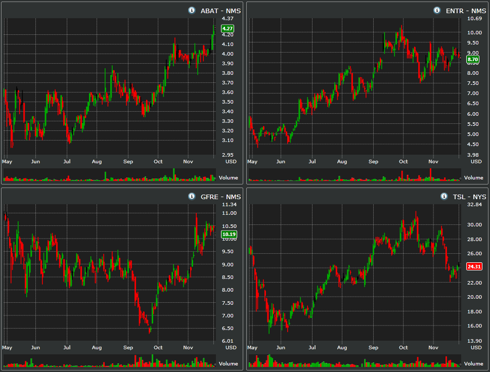Image resolution: width=490 pixels, height=372 pixels.
Task: Click the Oct axis label on TSL chart
Action: pyautogui.click(x=403, y=347)
